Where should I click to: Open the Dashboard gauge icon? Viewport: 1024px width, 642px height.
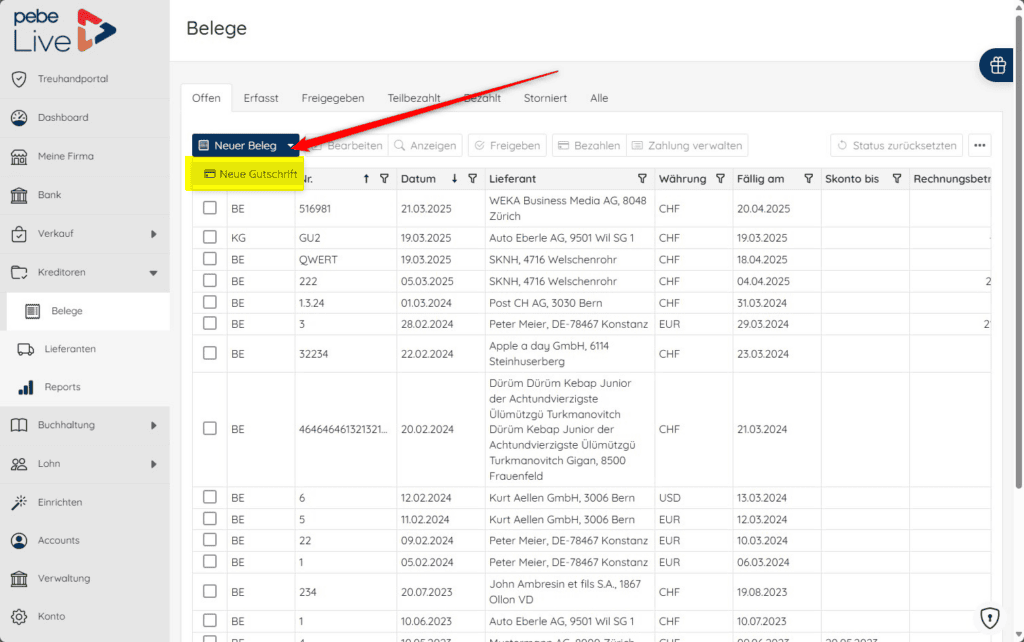[x=19, y=118]
